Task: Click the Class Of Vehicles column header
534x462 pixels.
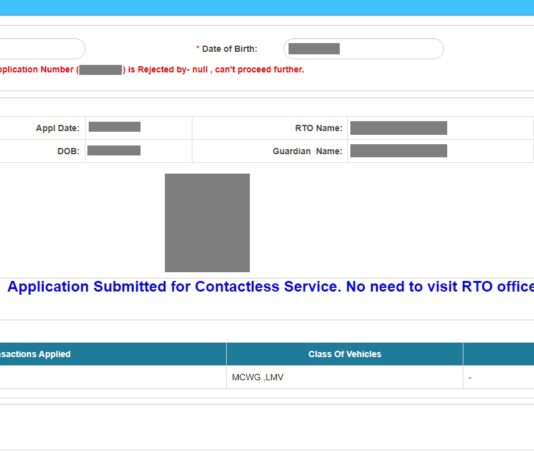Action: pyautogui.click(x=345, y=354)
